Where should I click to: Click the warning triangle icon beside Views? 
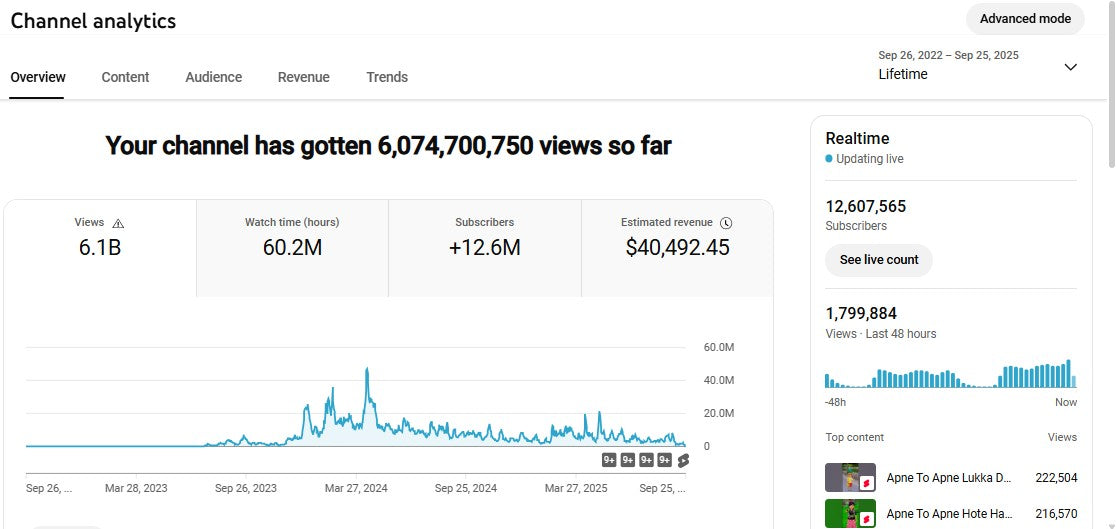[118, 223]
